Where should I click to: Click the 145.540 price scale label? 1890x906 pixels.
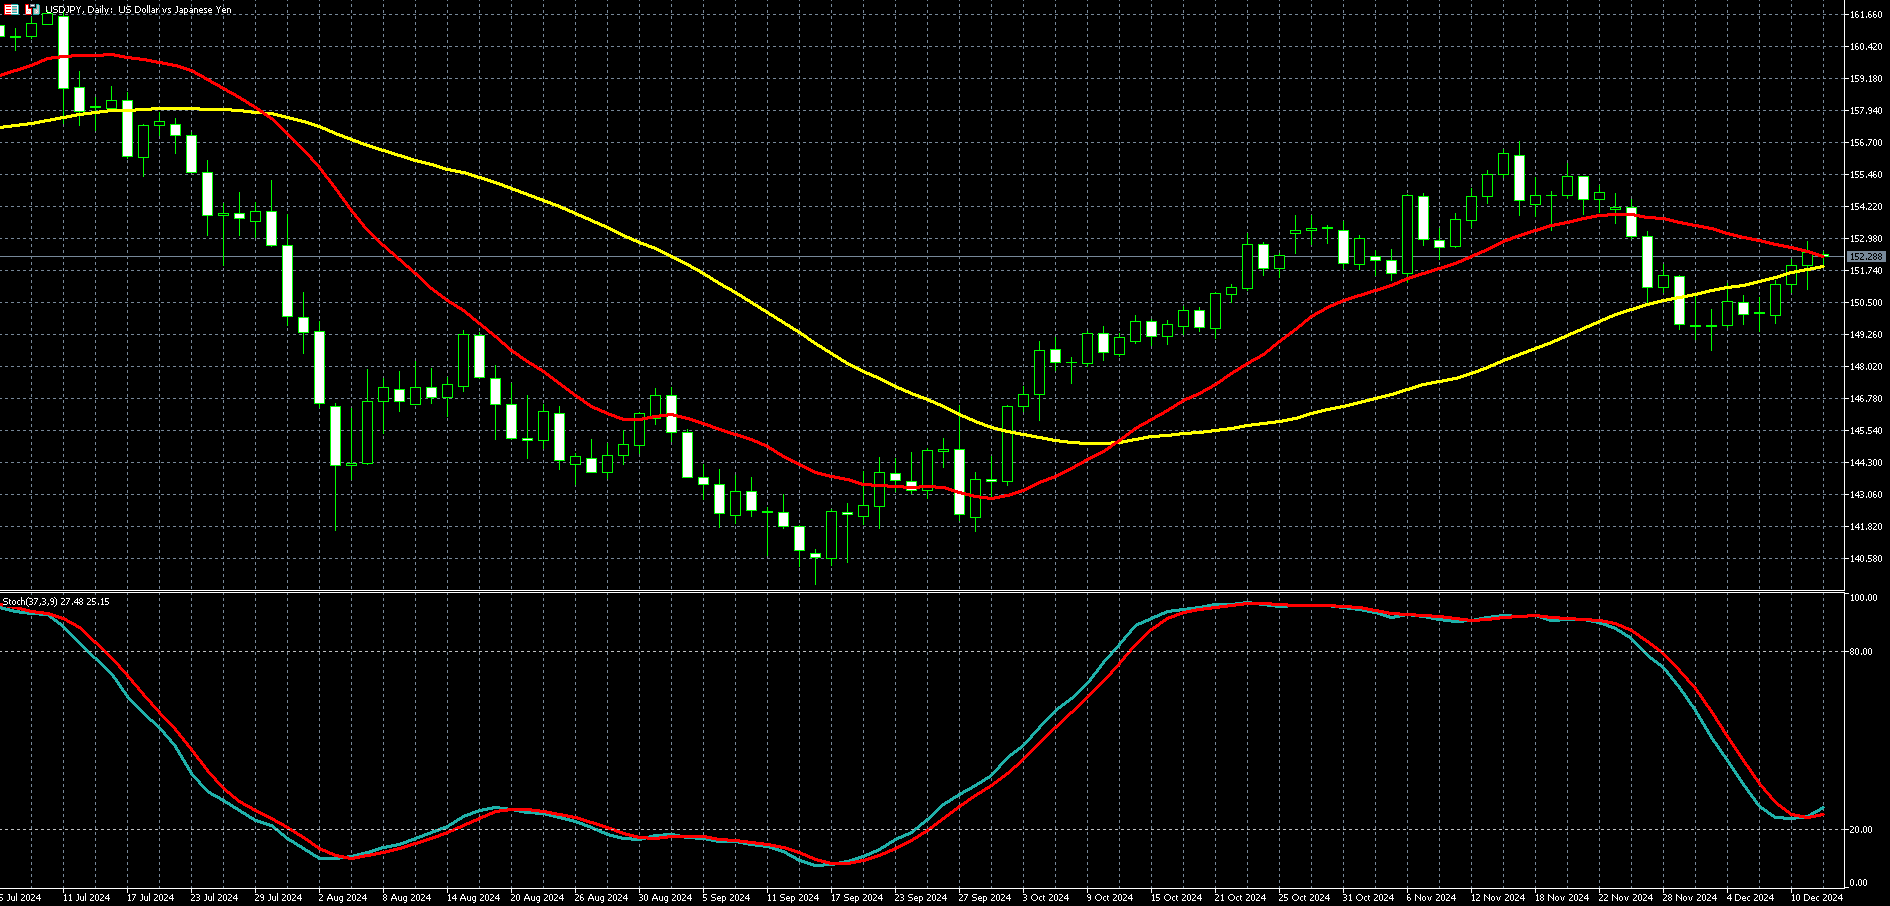coord(1866,431)
